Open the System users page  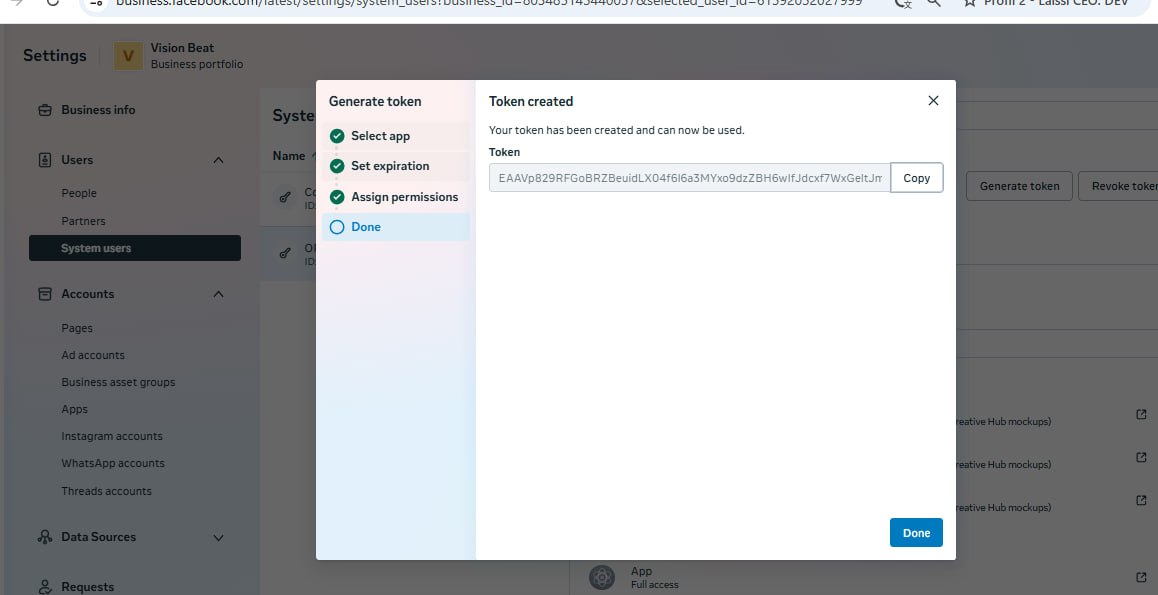(x=135, y=248)
